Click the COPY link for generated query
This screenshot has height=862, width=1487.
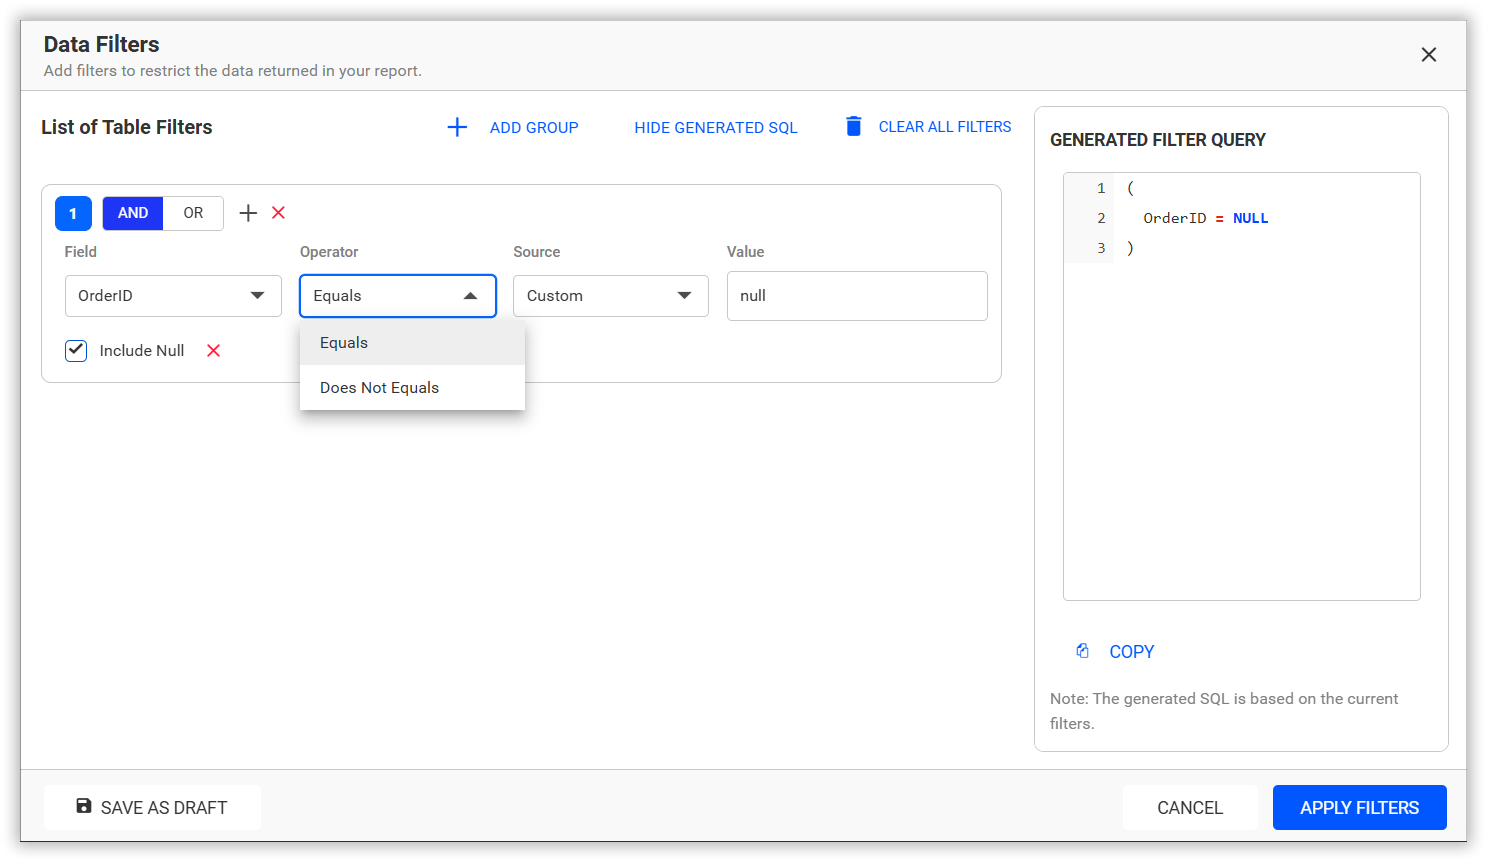point(1132,652)
